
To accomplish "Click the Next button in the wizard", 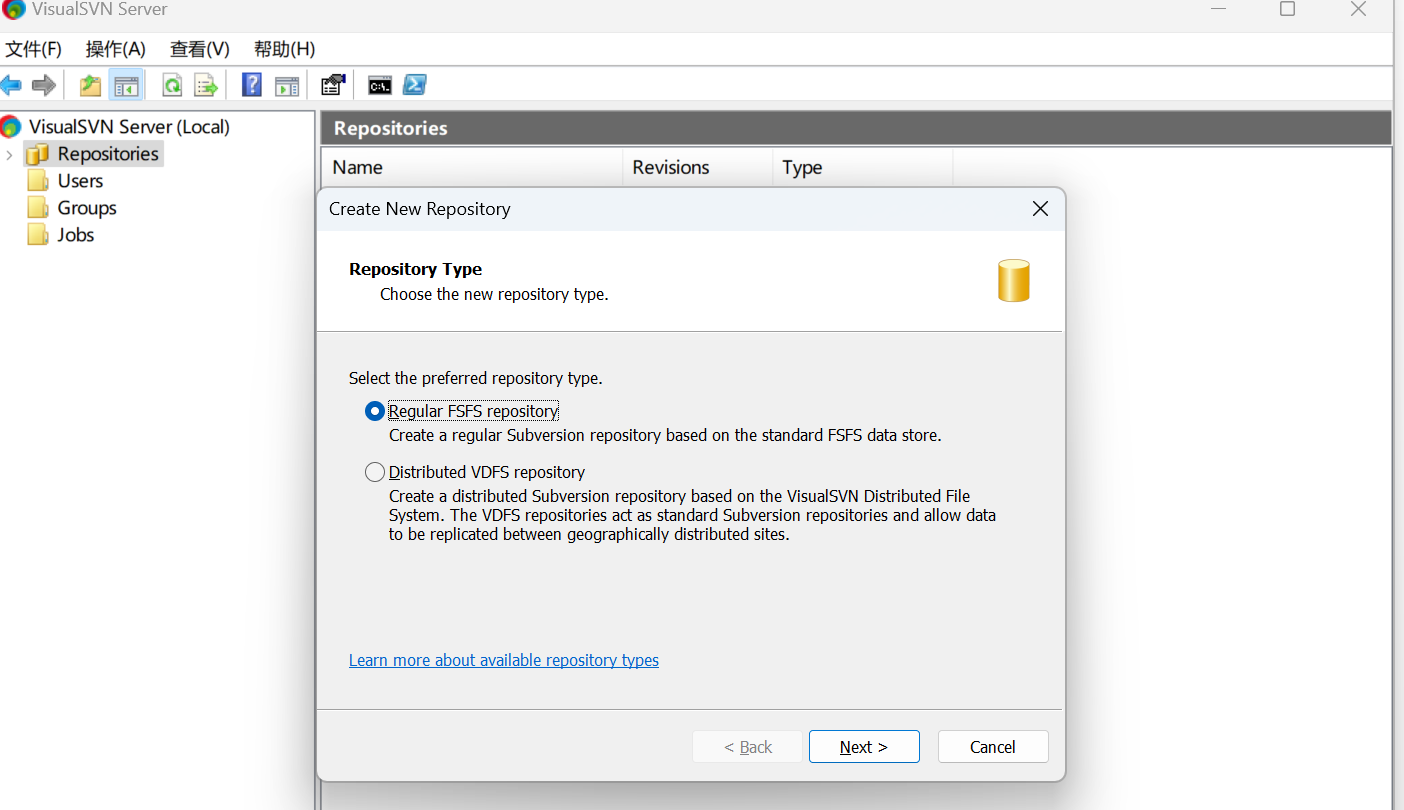I will [864, 747].
